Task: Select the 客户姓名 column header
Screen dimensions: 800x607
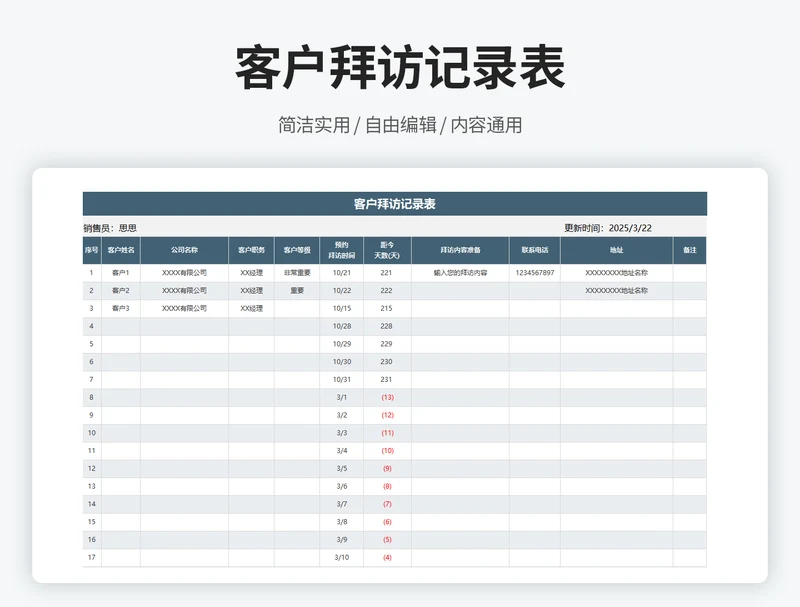Action: click(x=121, y=250)
